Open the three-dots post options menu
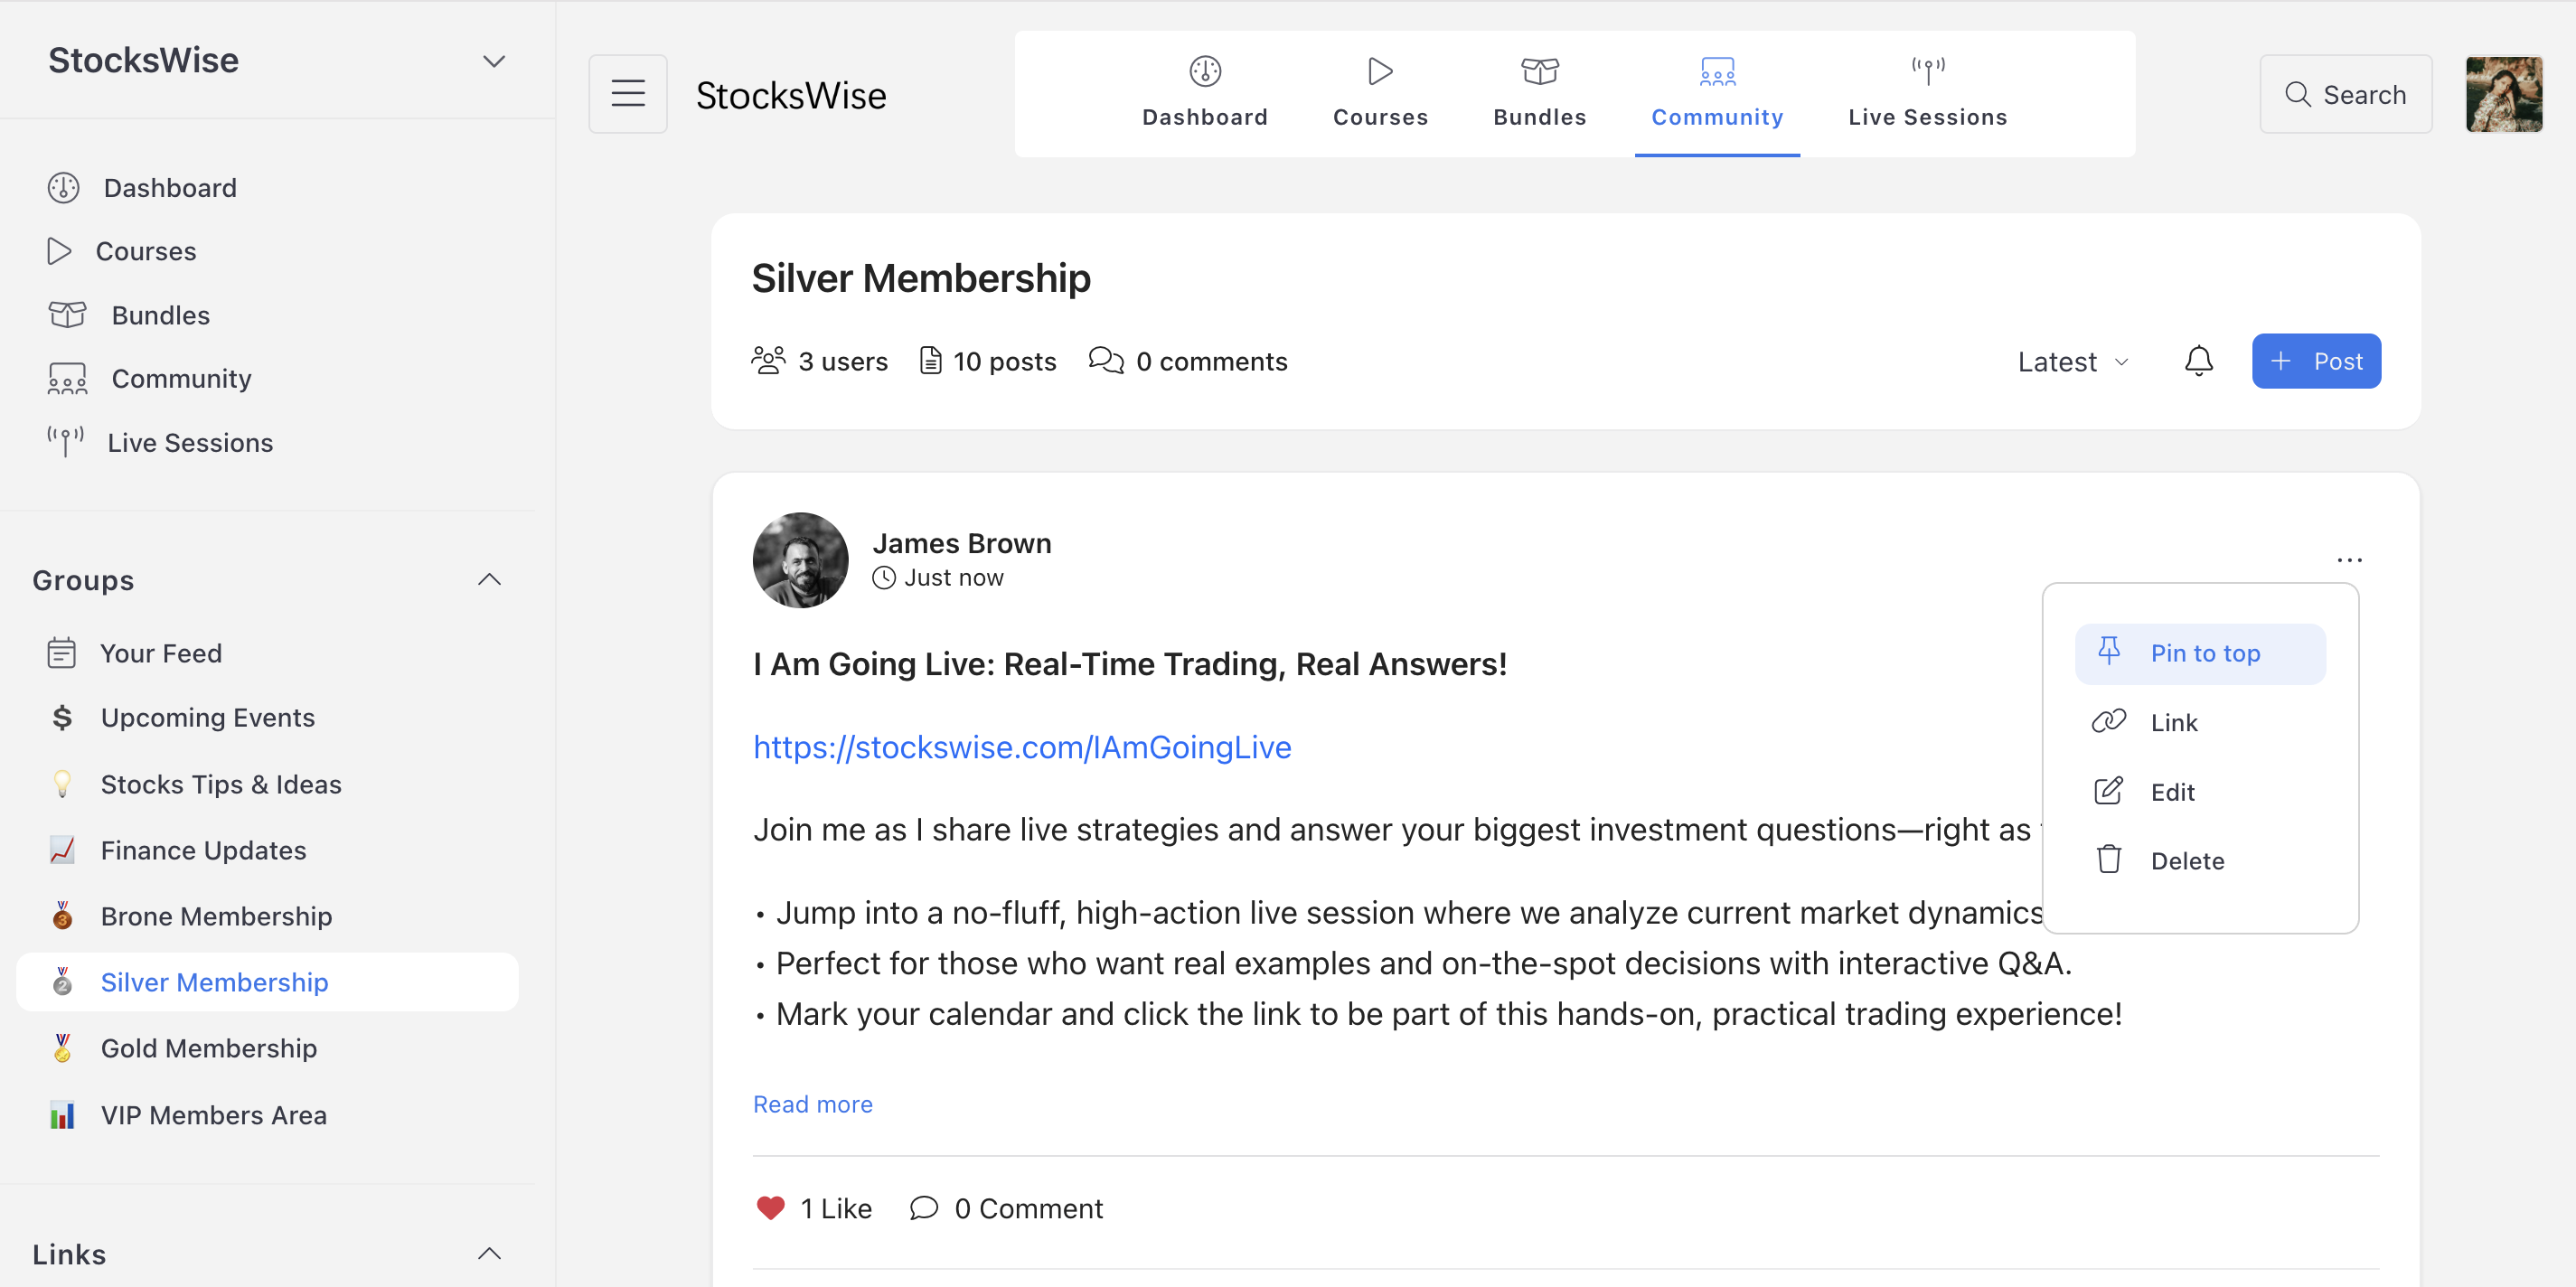This screenshot has width=2576, height=1287. coord(2349,560)
